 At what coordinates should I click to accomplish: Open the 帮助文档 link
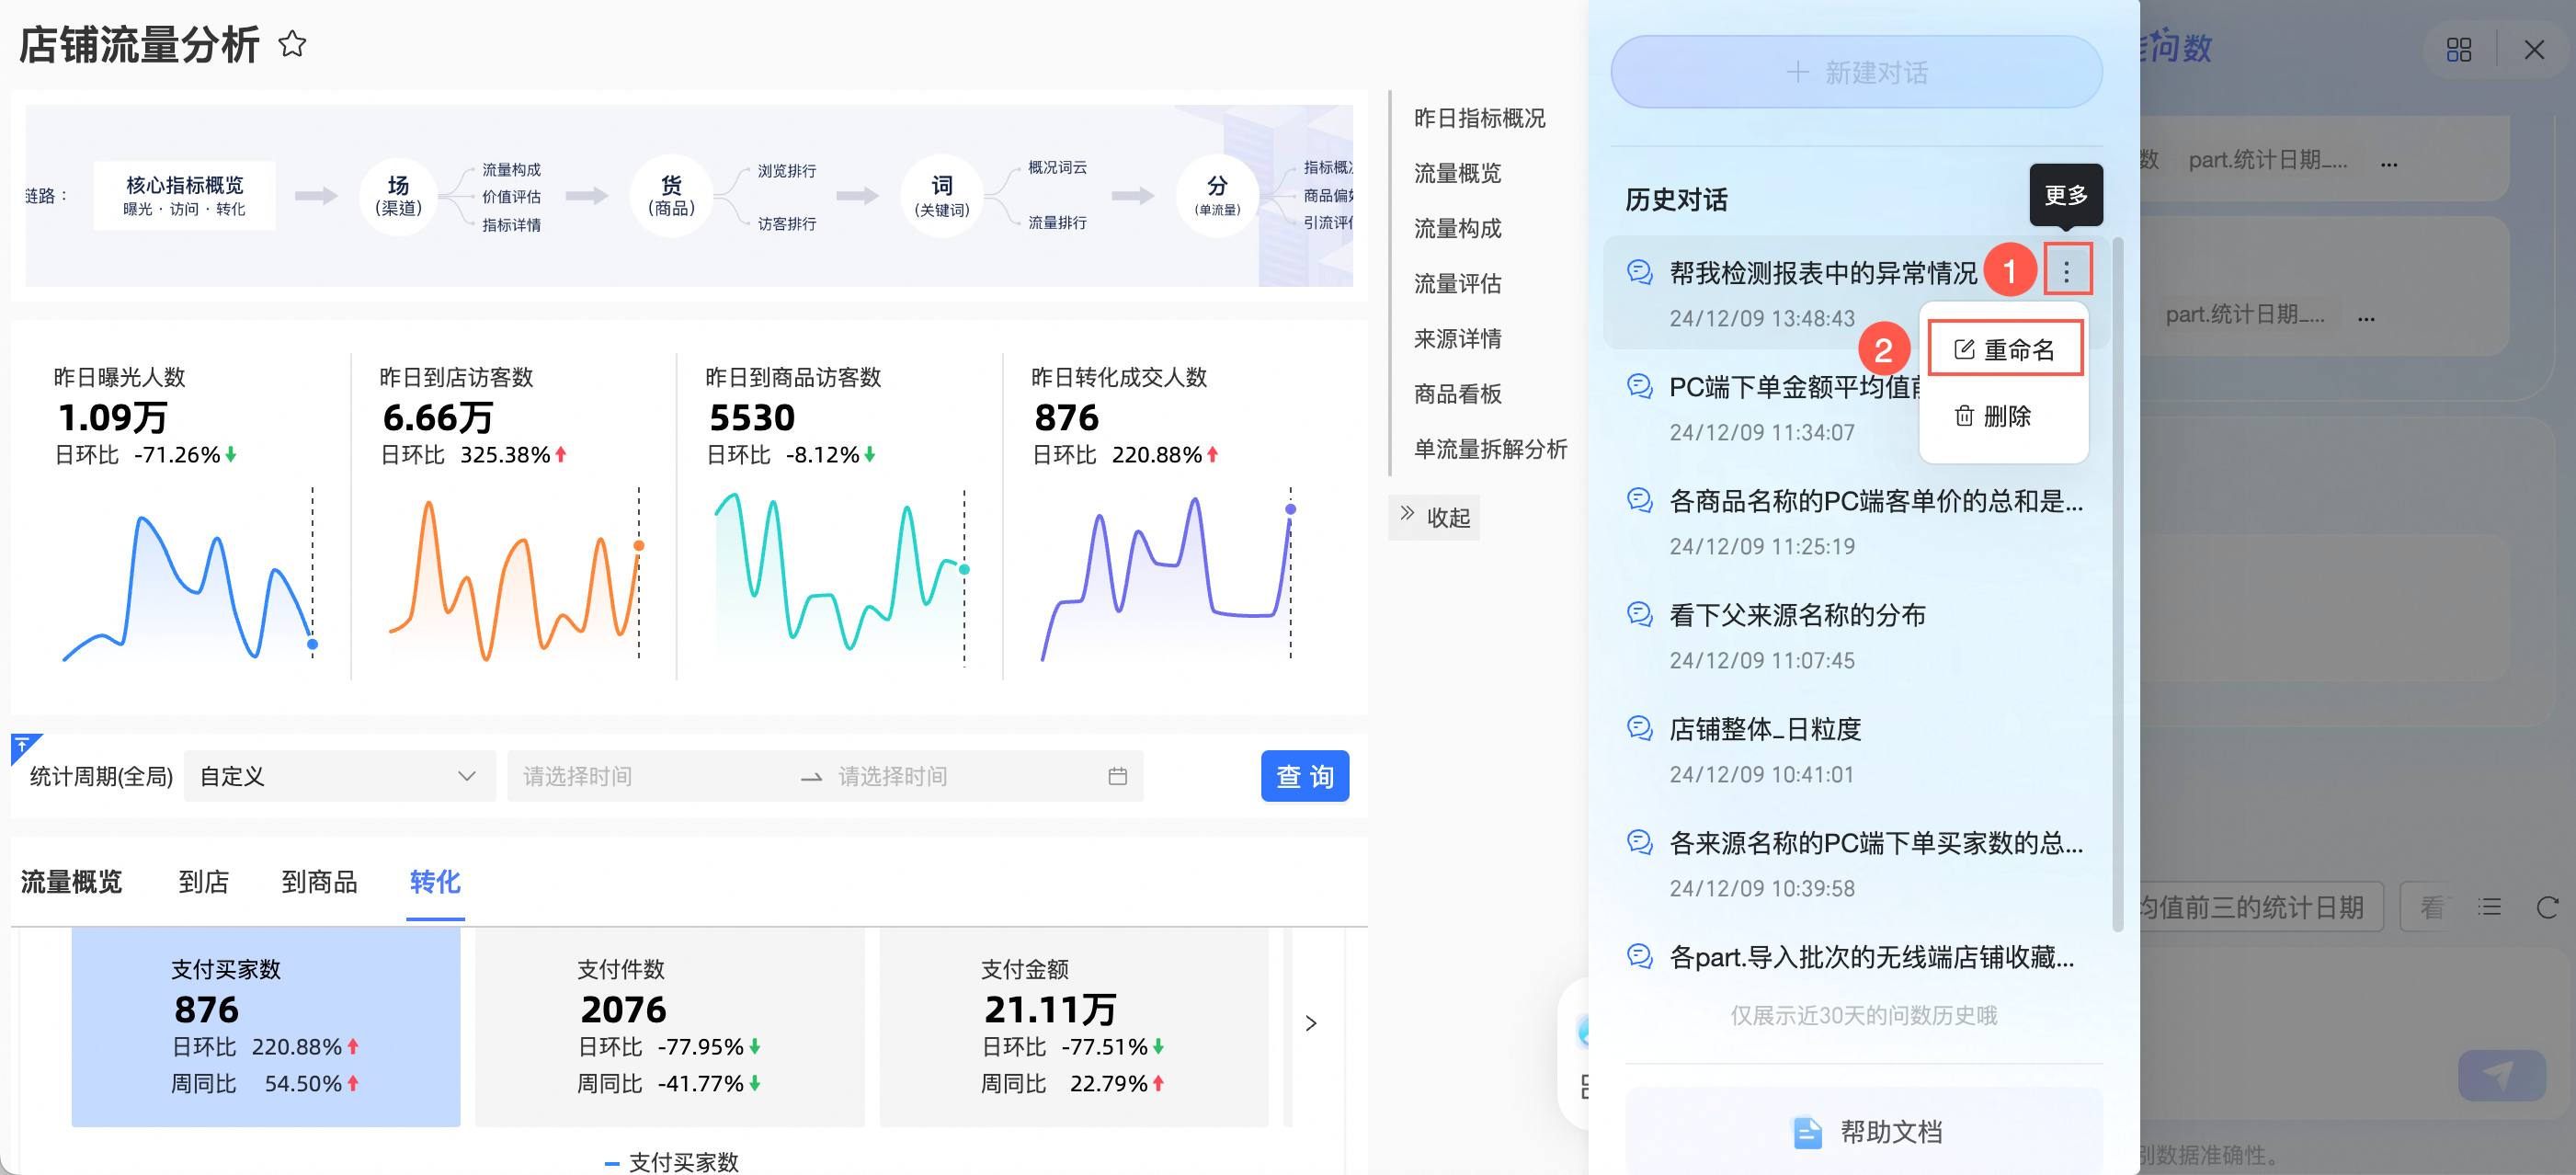click(x=1865, y=1131)
